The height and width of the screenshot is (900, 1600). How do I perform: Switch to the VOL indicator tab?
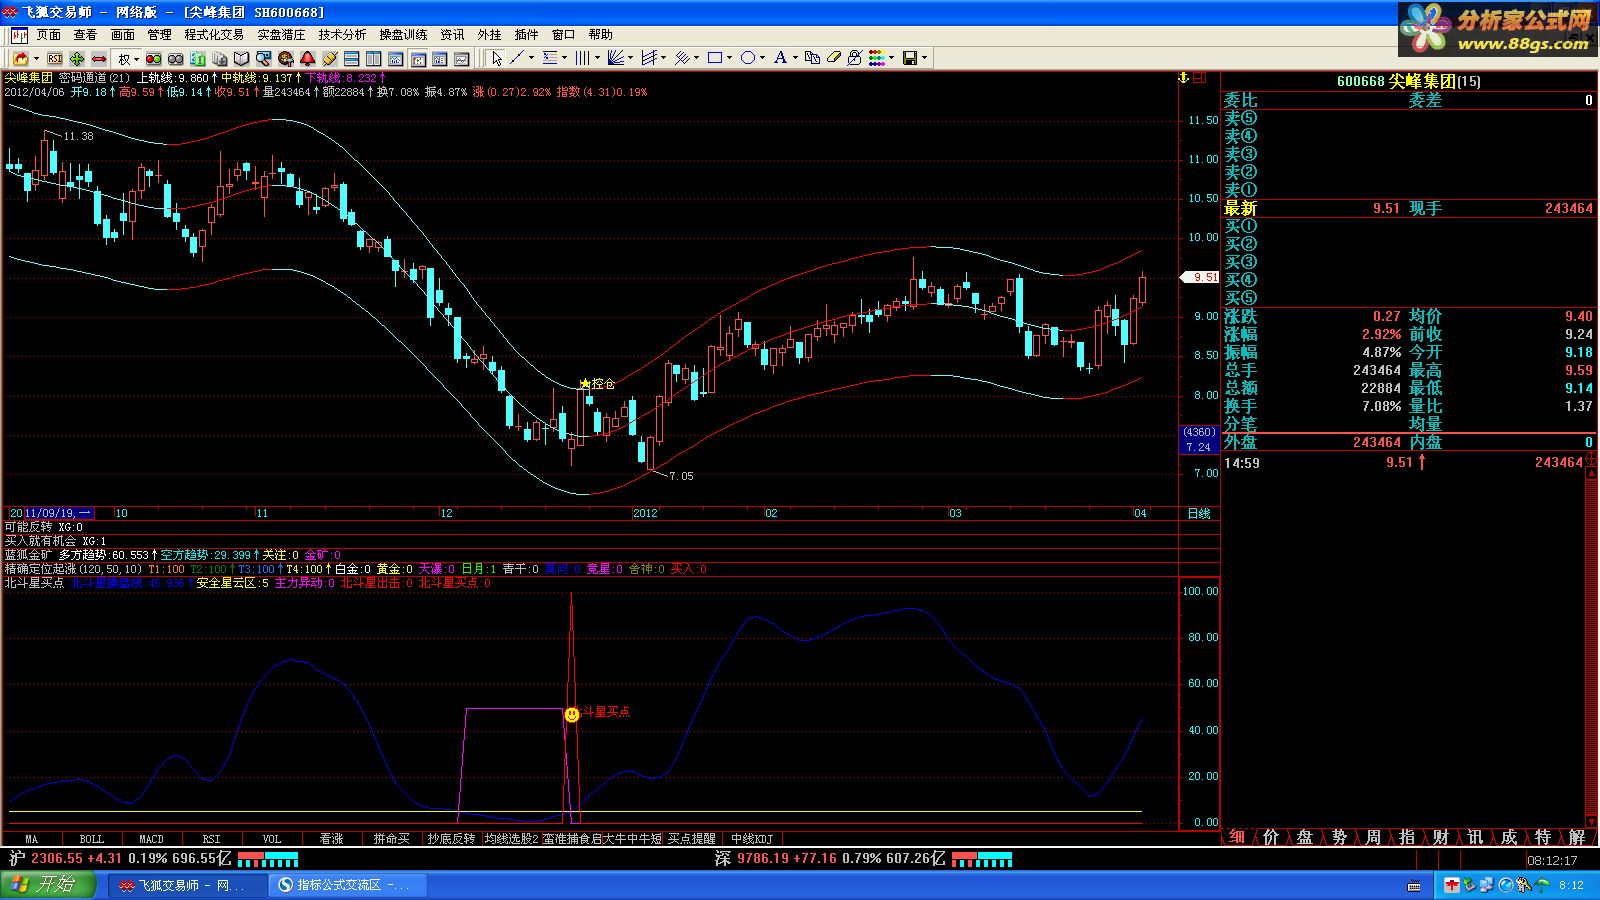pos(271,839)
